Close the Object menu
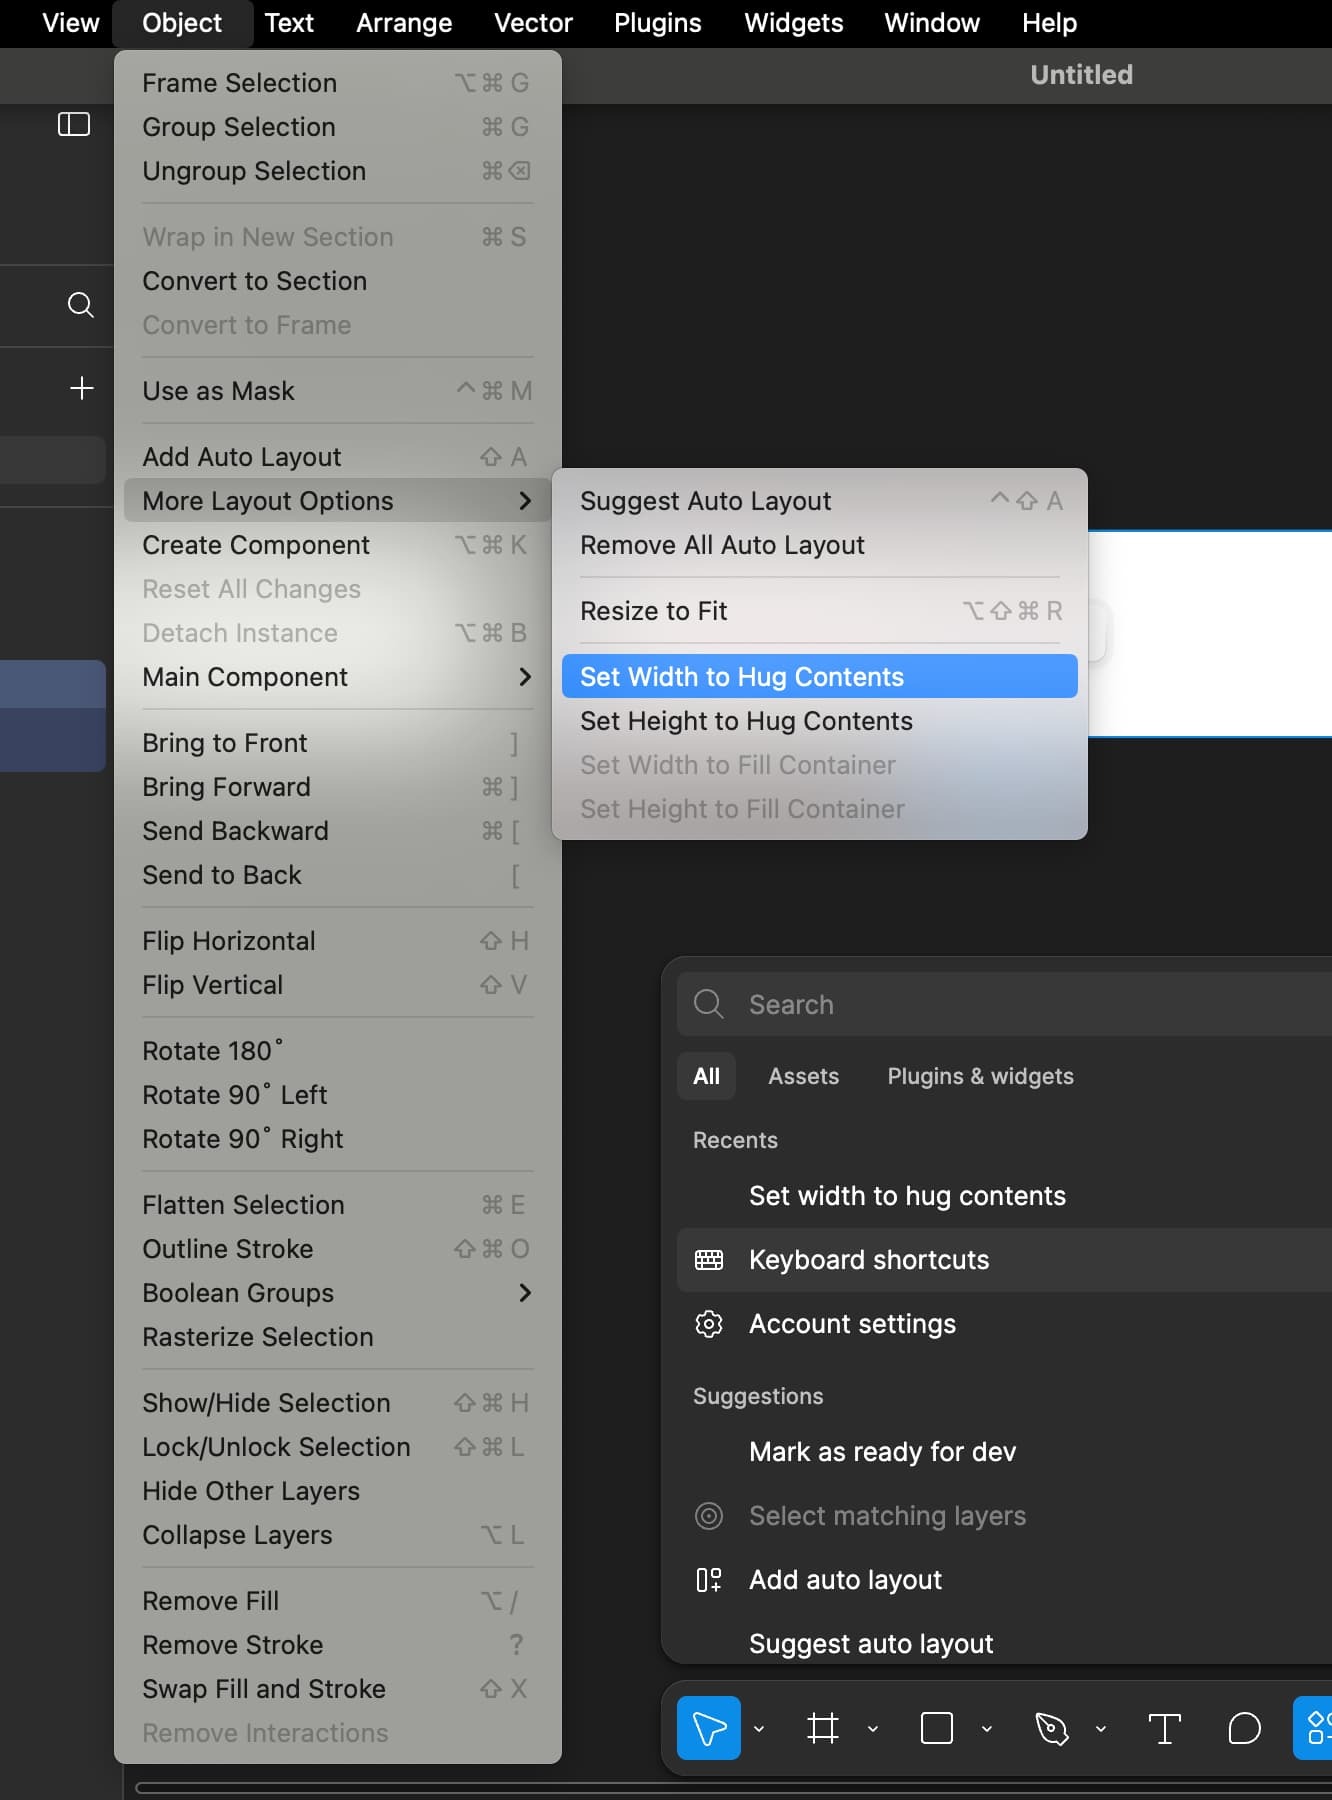The height and width of the screenshot is (1800, 1332). click(182, 23)
